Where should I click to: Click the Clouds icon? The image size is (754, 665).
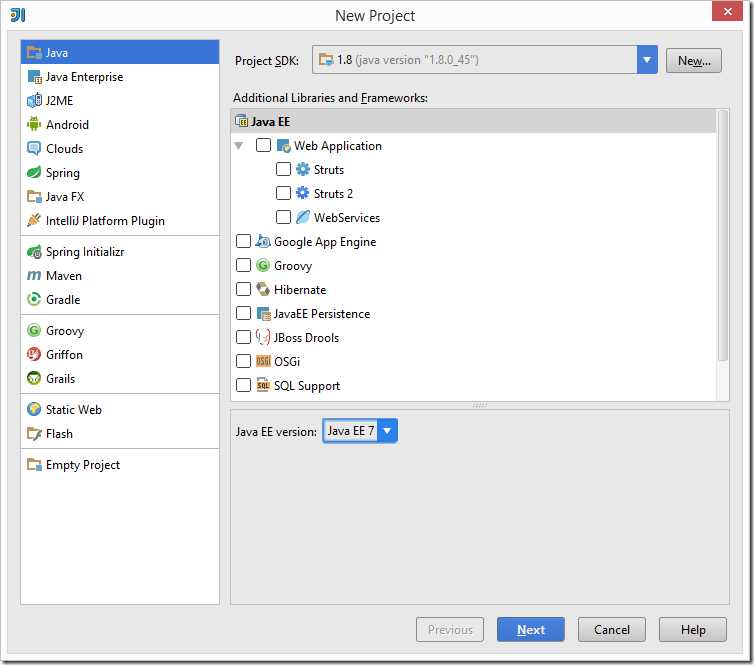point(34,148)
